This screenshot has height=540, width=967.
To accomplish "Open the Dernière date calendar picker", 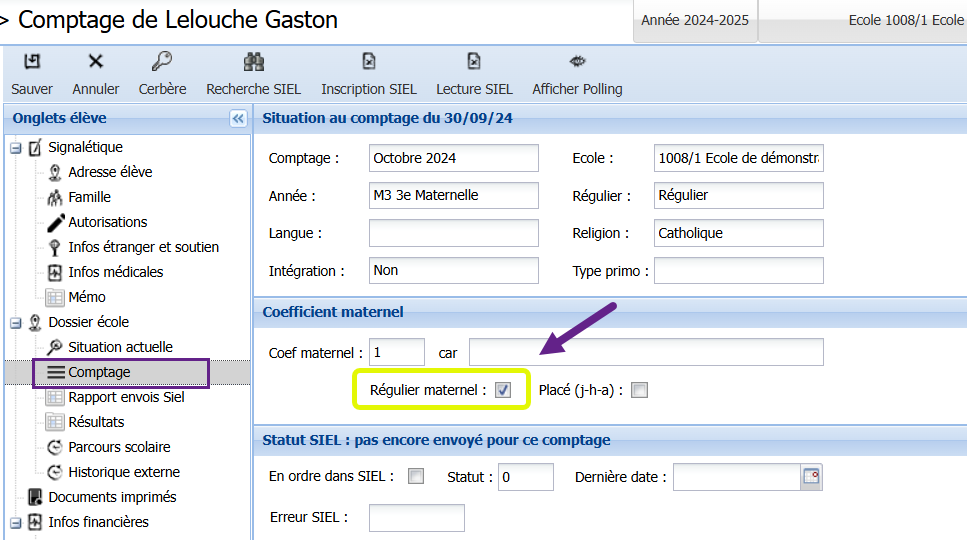I will [811, 478].
